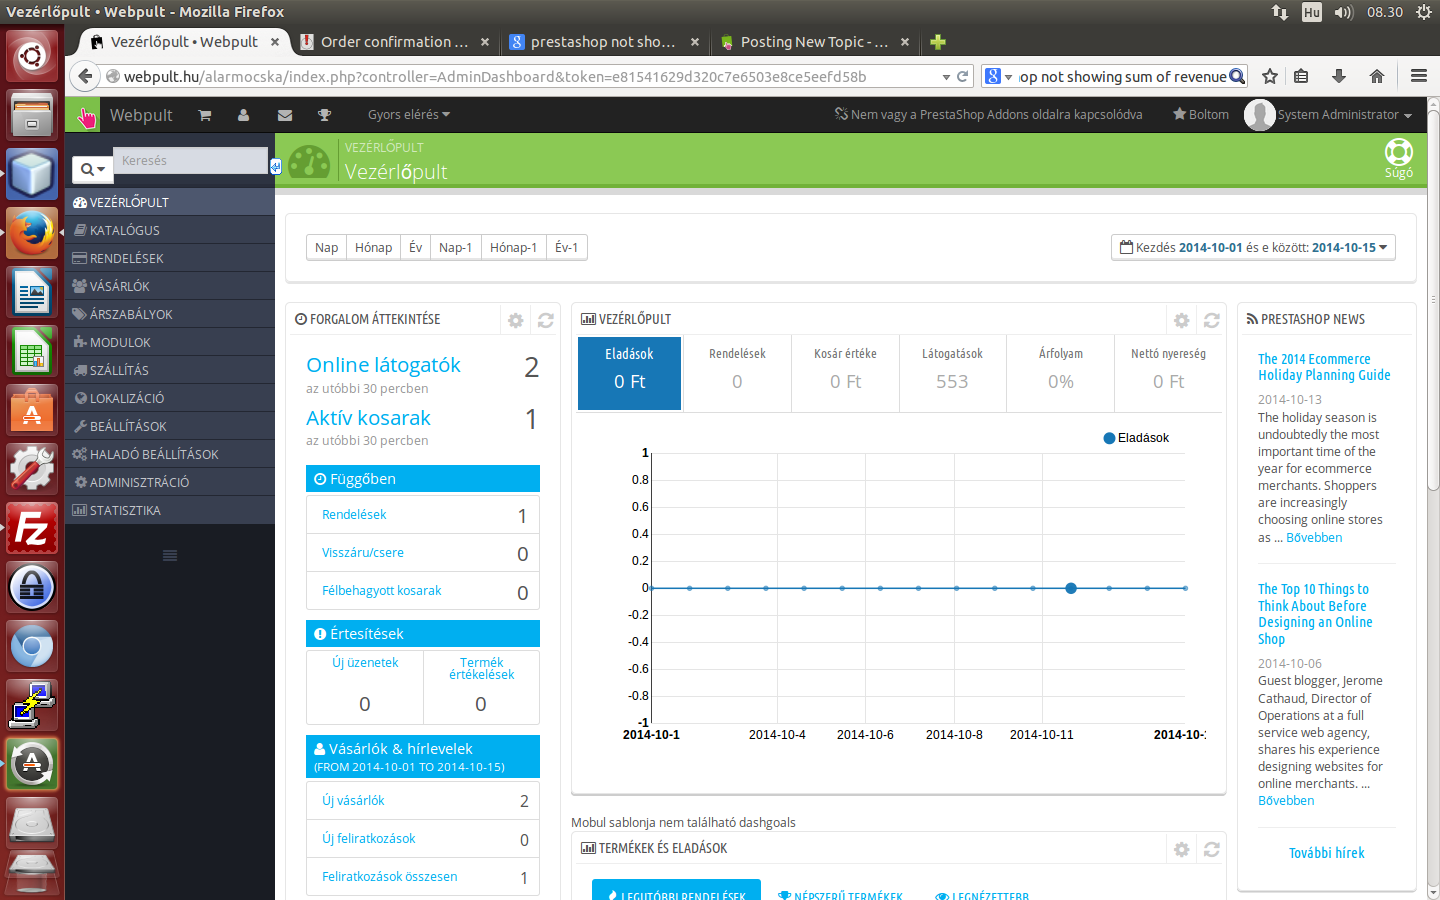The width and height of the screenshot is (1440, 900).
Task: Open the Ubuntu Dash home button
Action: point(32,55)
